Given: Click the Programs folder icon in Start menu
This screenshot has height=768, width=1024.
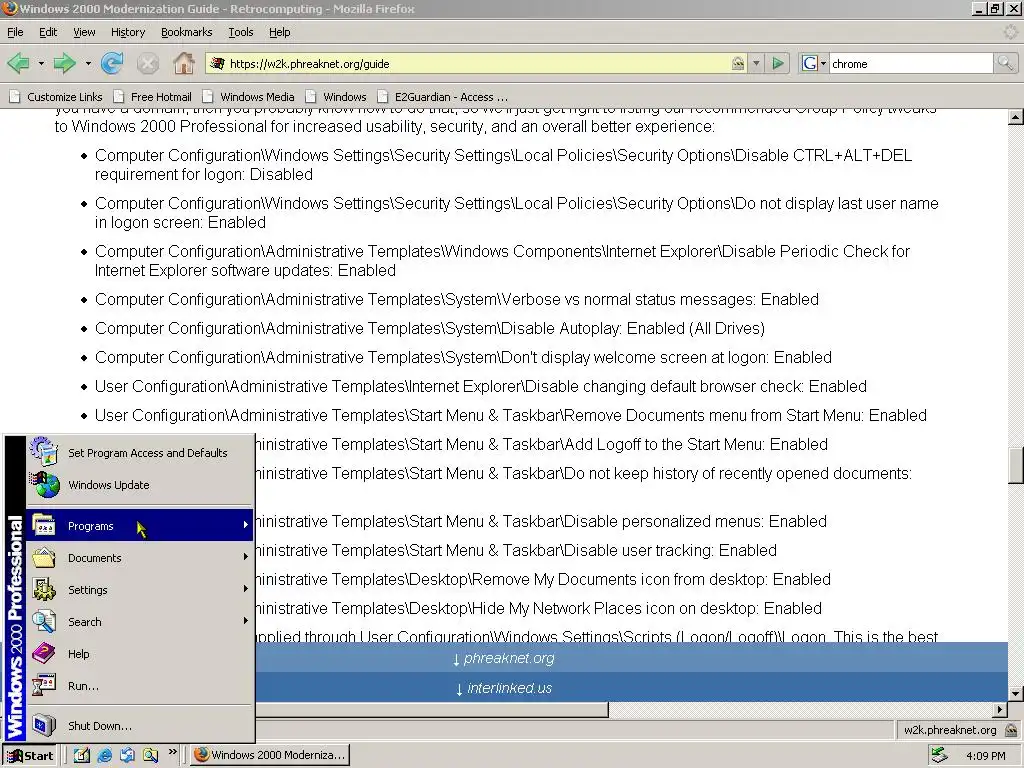Looking at the screenshot, I should (x=44, y=526).
